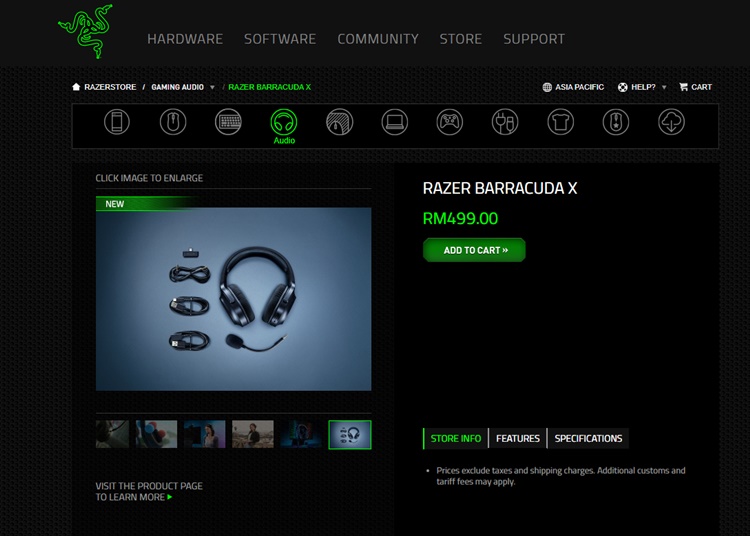The image size is (750, 536).
Task: Open the SUPPORT menu
Action: pos(534,39)
